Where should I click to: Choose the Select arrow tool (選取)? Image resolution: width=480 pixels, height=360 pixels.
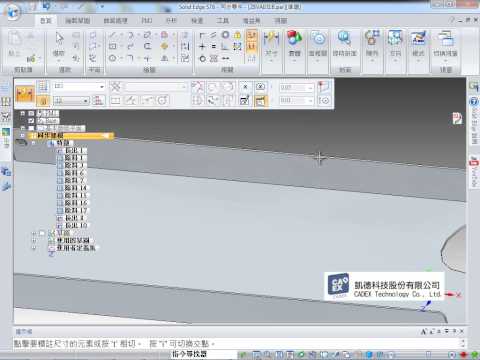tap(59, 43)
